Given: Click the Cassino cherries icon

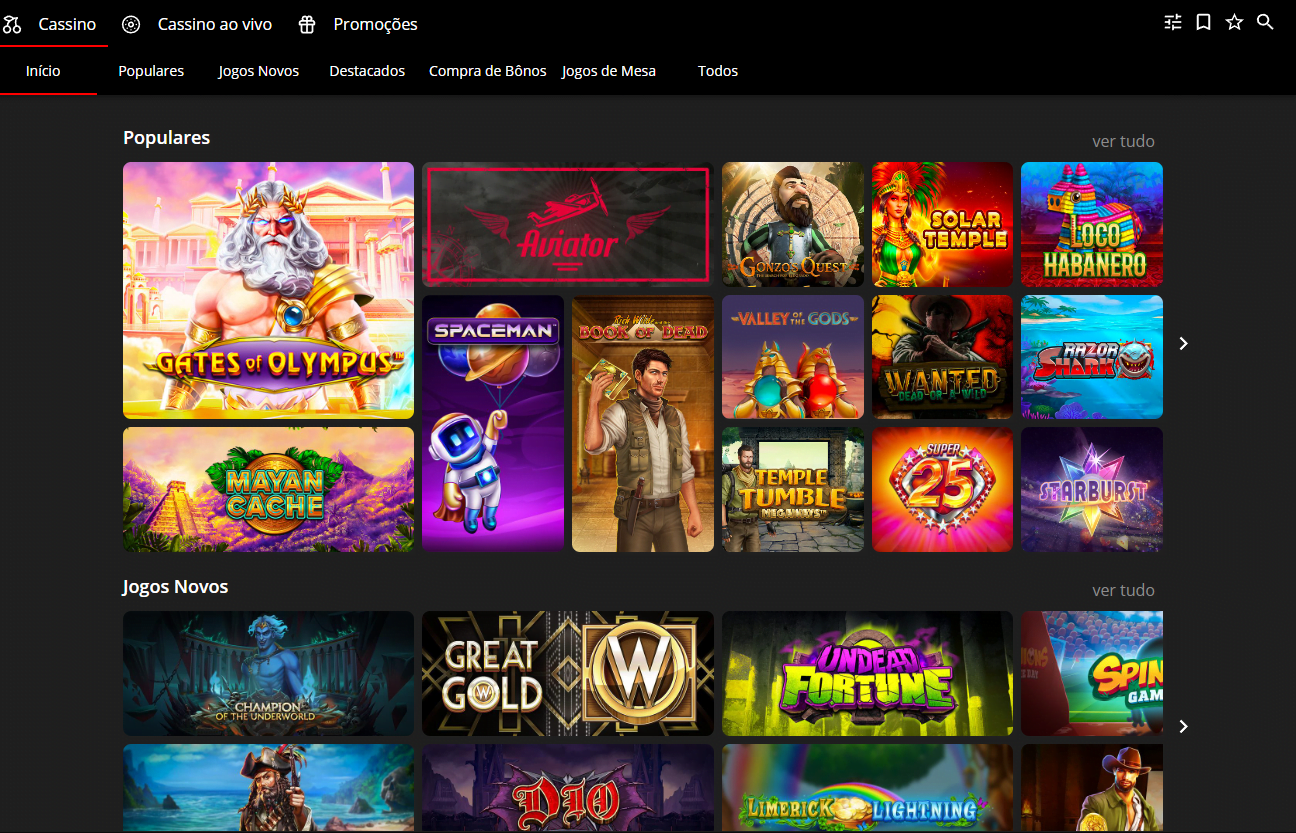Looking at the screenshot, I should click(x=13, y=24).
